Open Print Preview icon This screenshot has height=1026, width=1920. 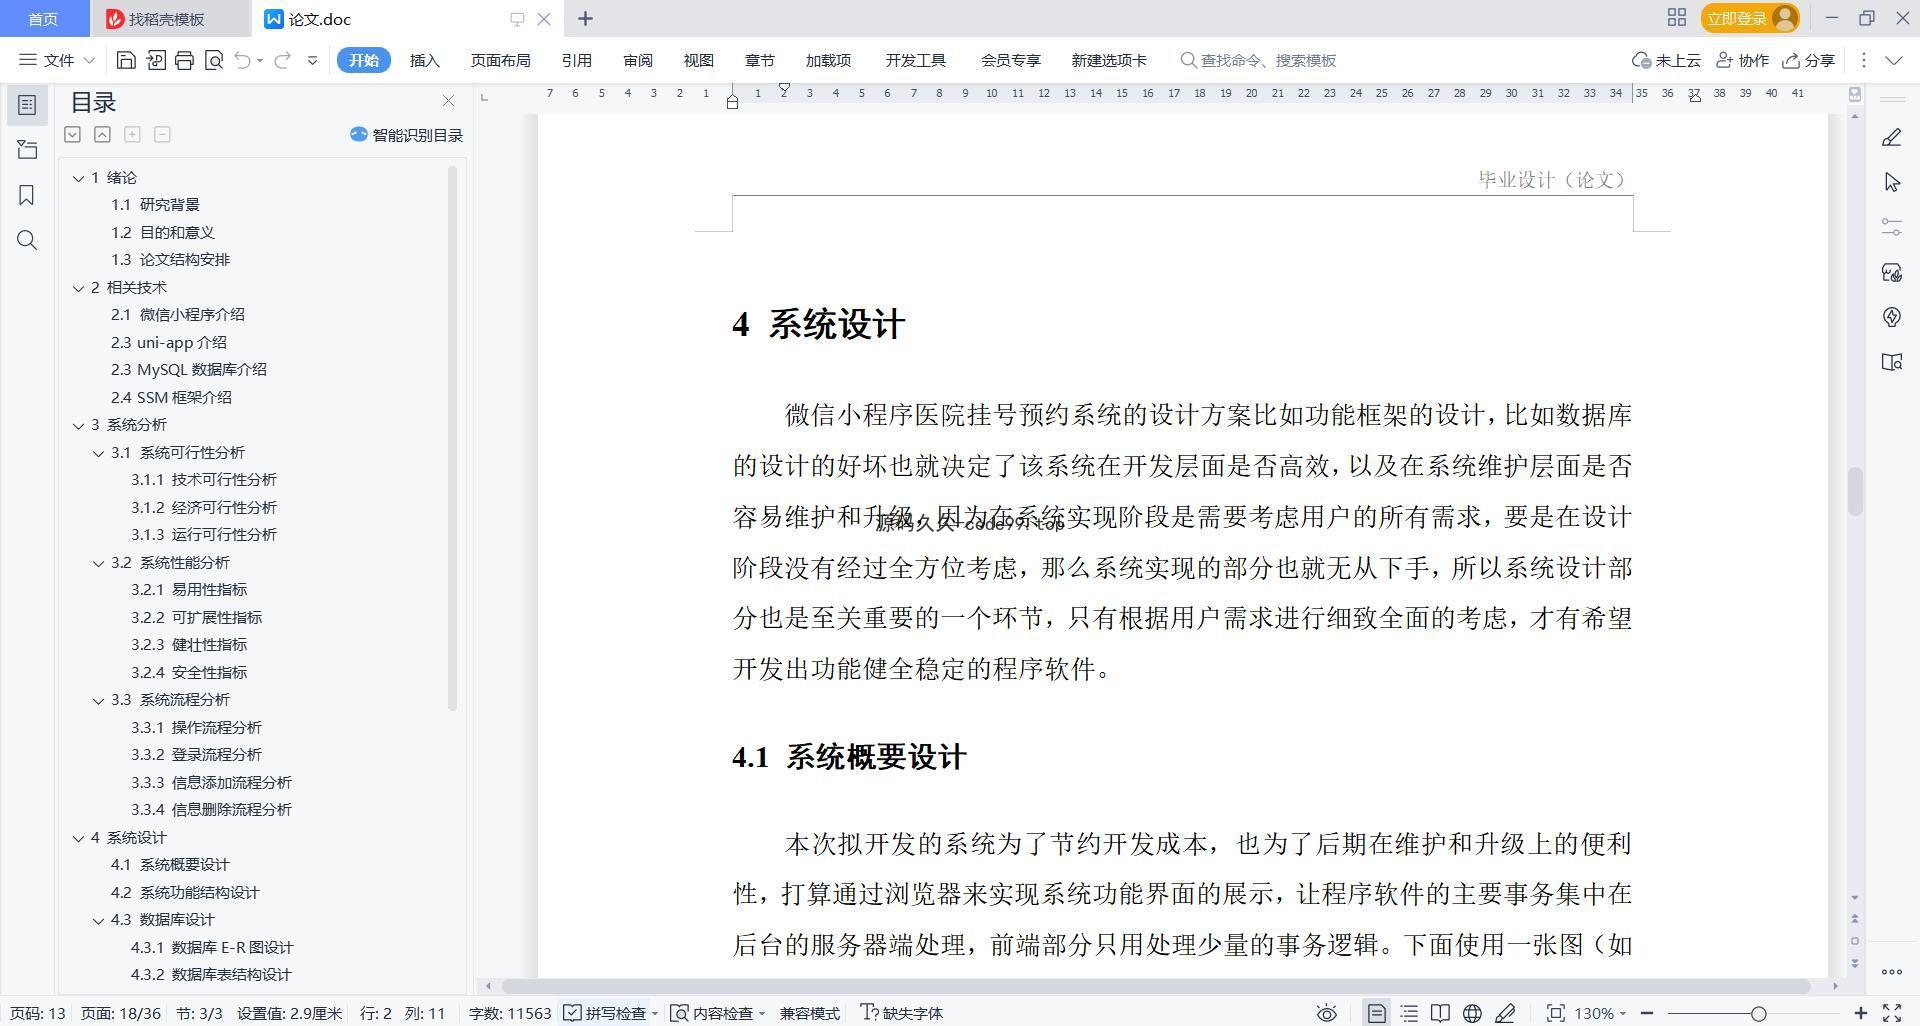tap(213, 60)
